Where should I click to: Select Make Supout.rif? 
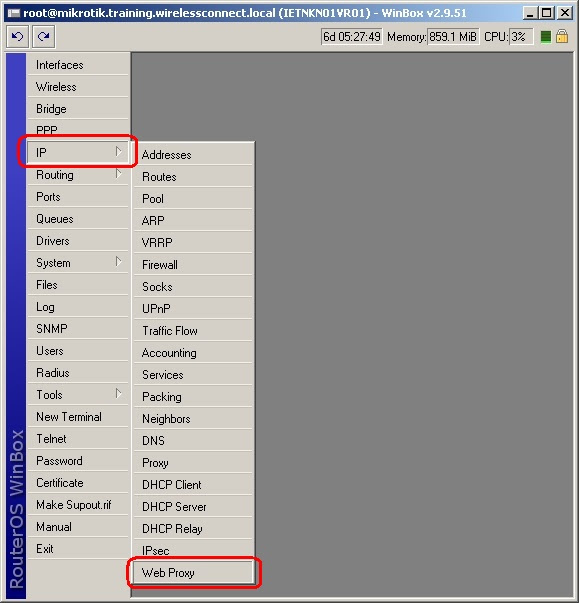pos(78,505)
